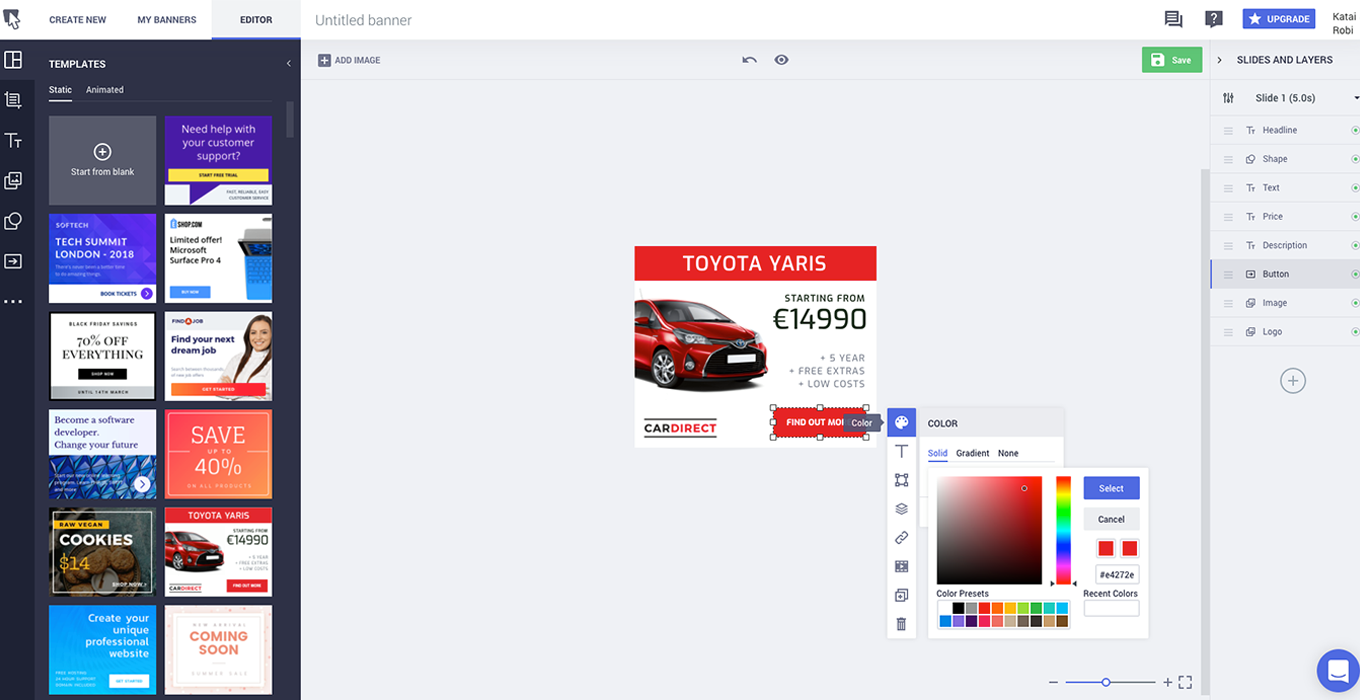Open the Shapes tool in left sidebar
Image resolution: width=1360 pixels, height=700 pixels.
click(13, 221)
